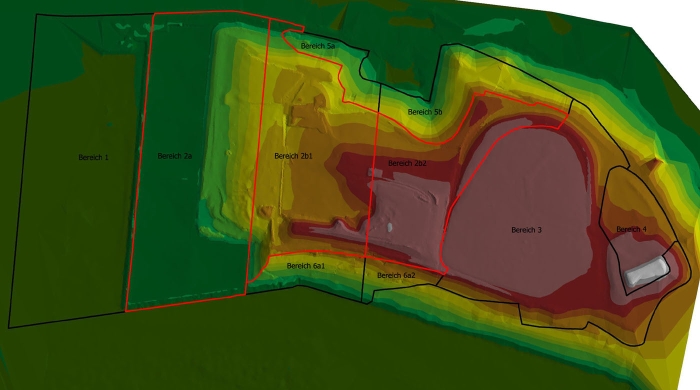Click the Bereich 1 label
This screenshot has height=390, width=700.
93,158
